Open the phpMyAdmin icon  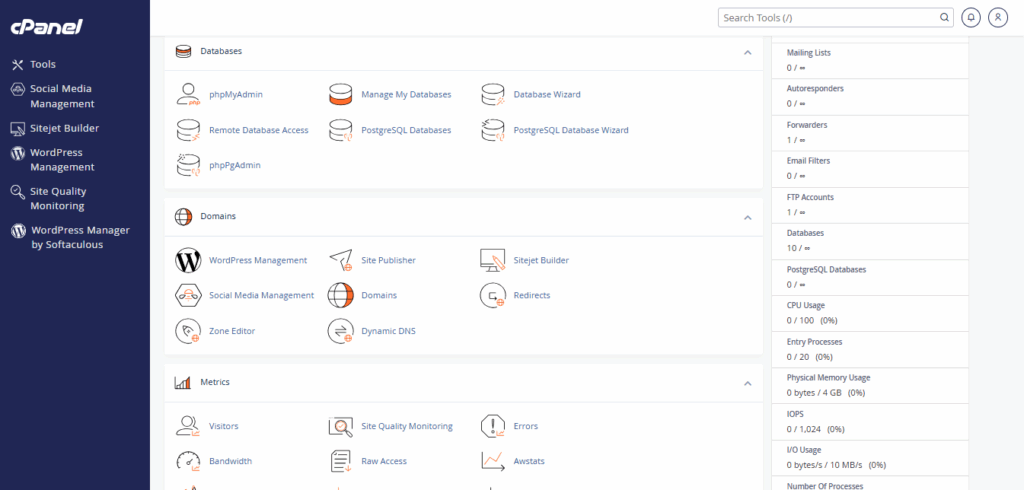point(188,94)
